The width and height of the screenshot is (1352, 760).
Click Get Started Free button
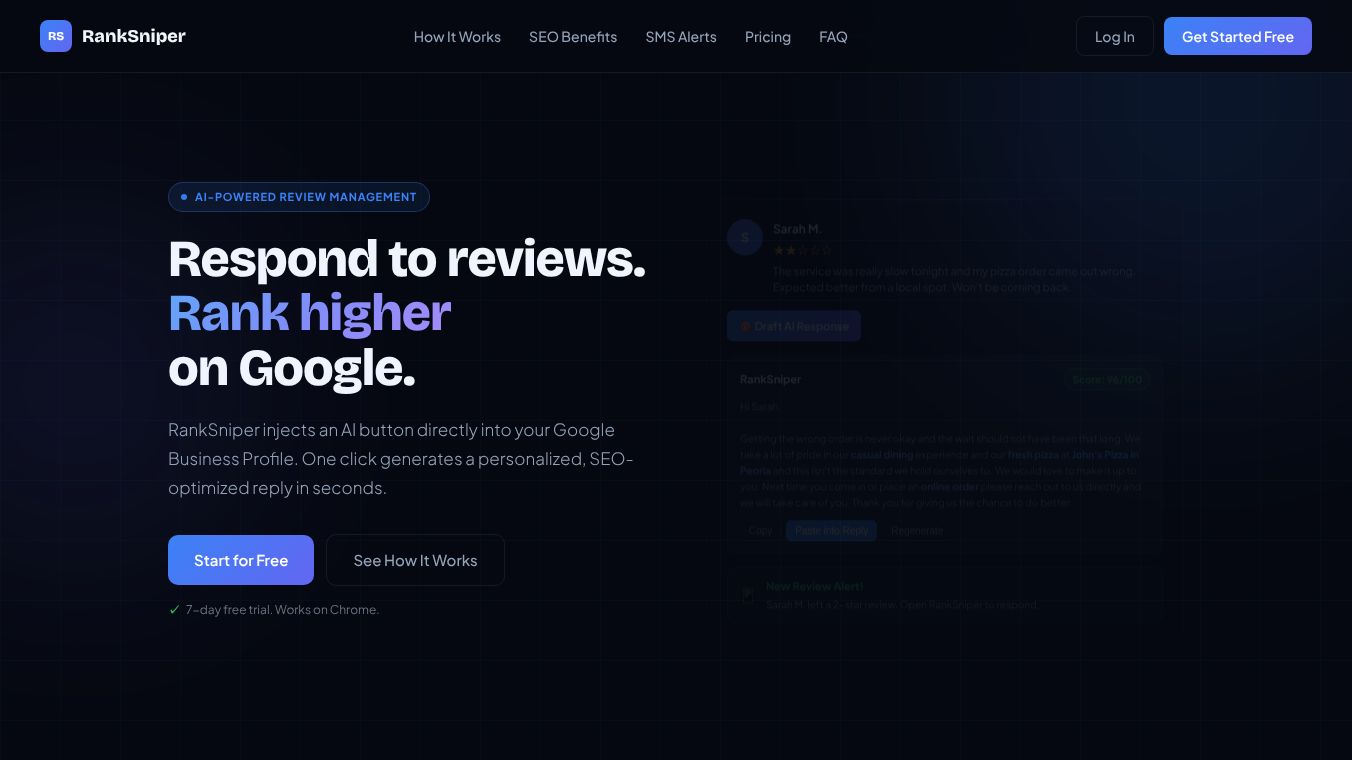click(1238, 36)
